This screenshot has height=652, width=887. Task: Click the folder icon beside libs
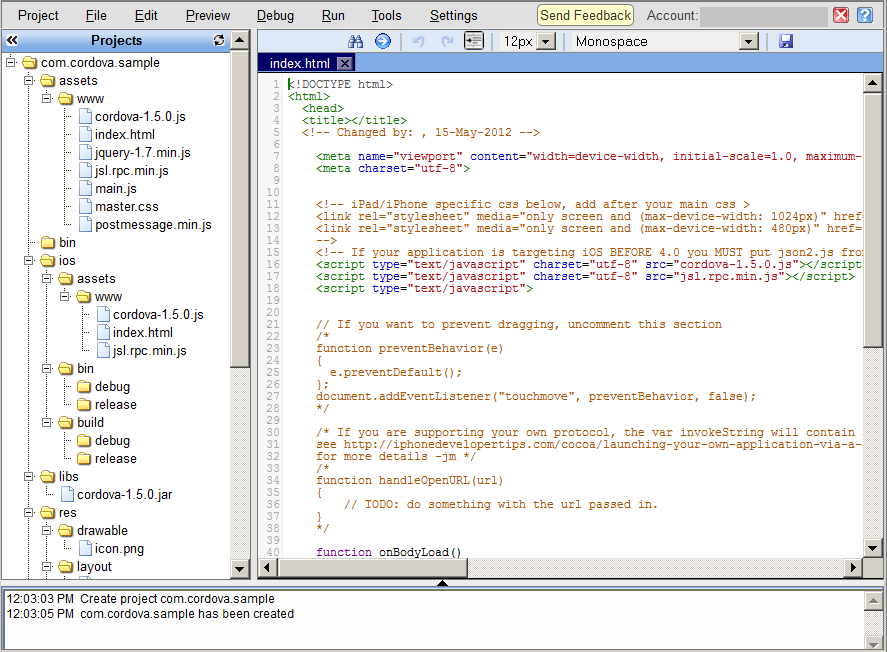pyautogui.click(x=48, y=477)
